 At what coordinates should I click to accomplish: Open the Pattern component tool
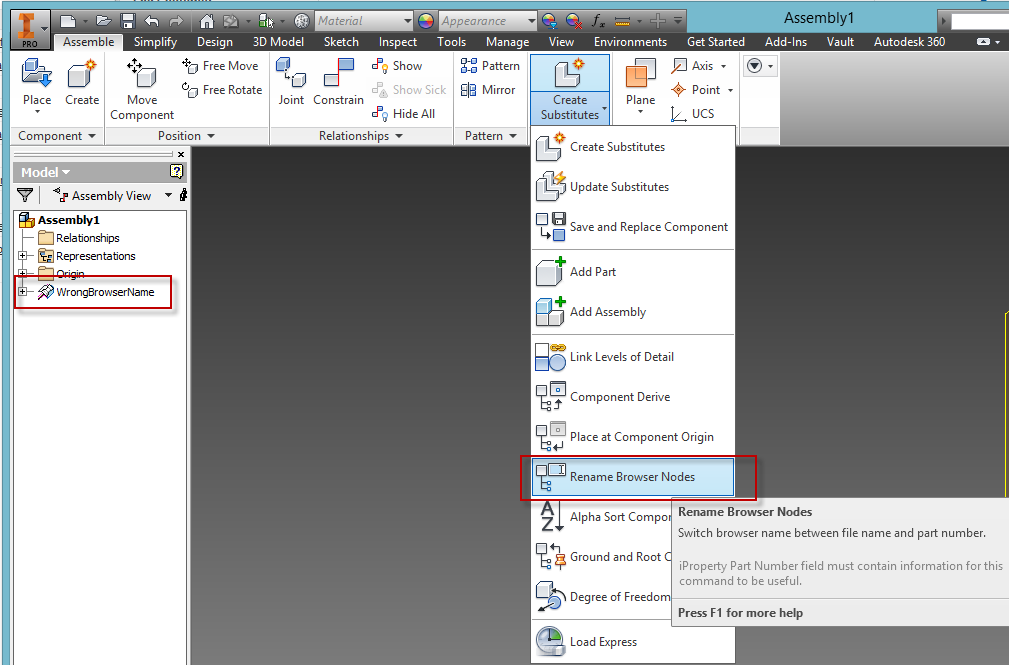[x=490, y=65]
